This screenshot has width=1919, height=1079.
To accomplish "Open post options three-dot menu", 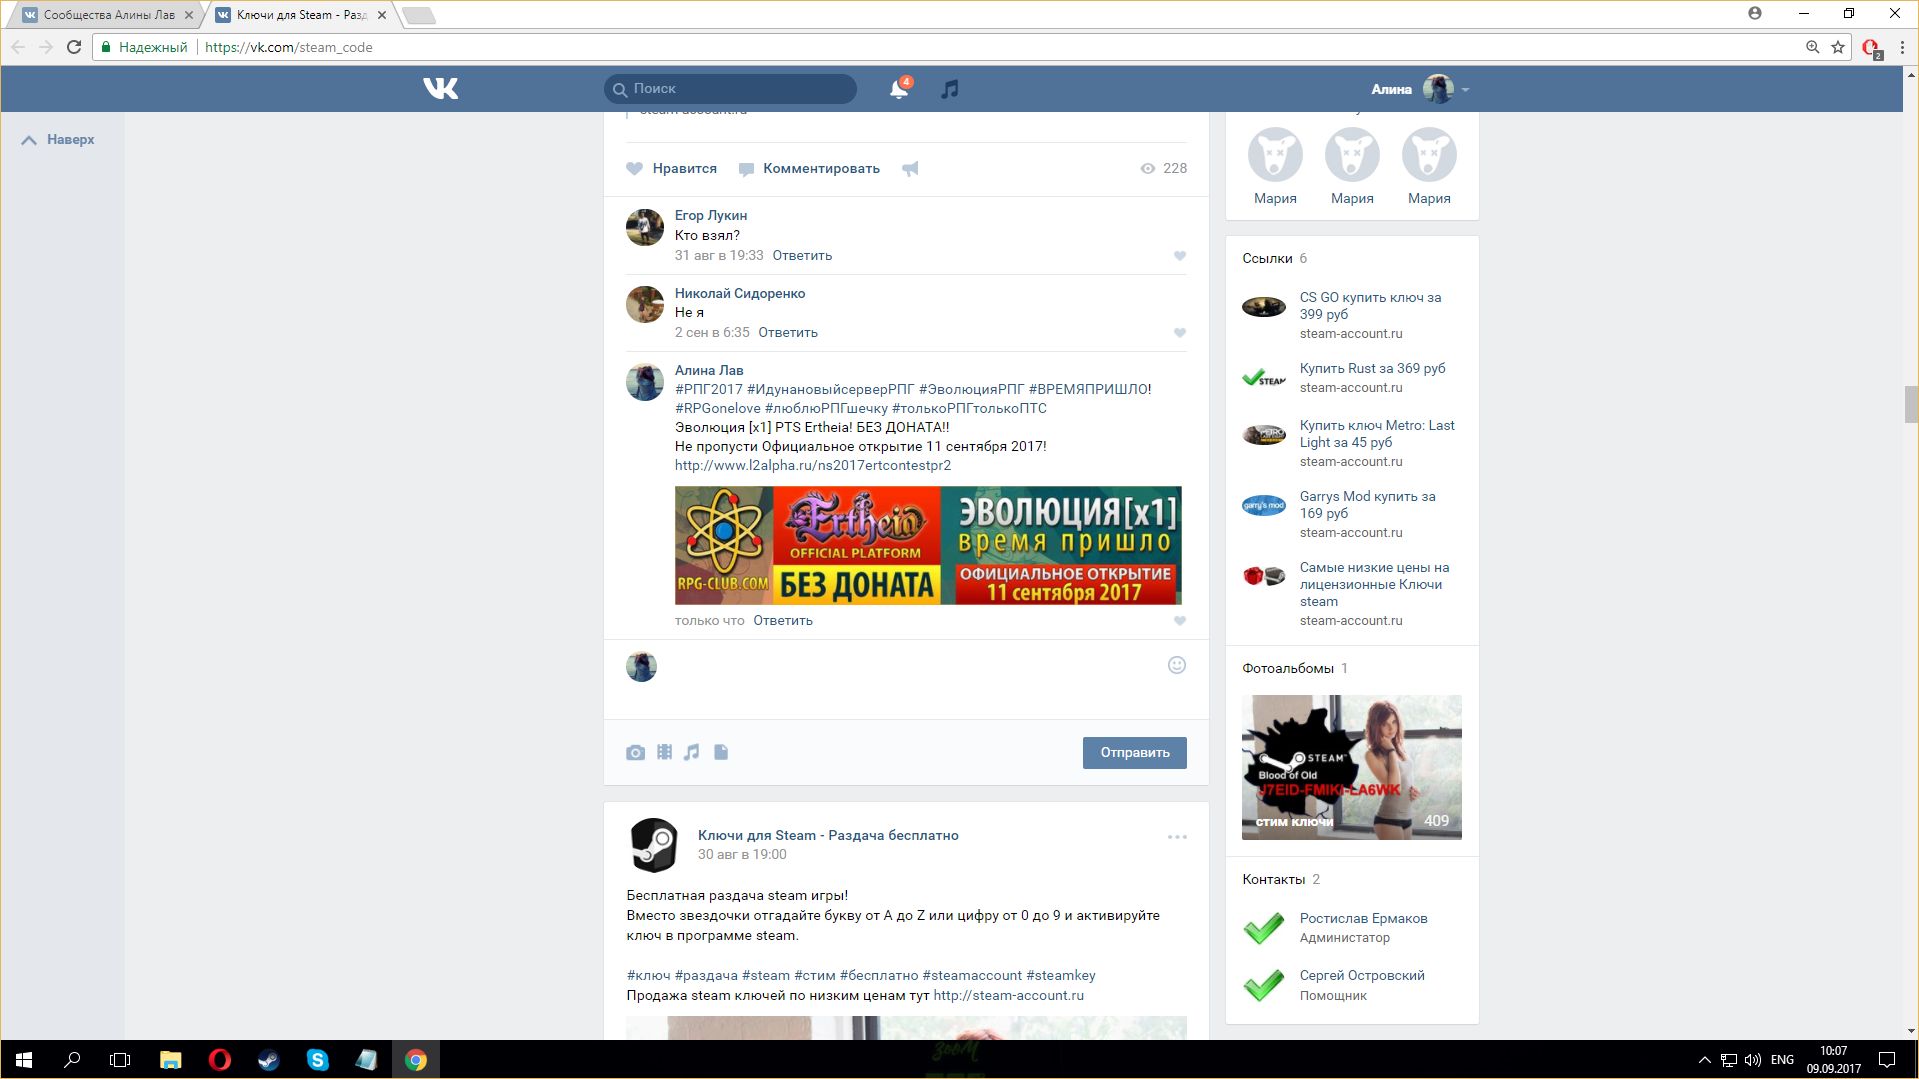I will click(1177, 837).
